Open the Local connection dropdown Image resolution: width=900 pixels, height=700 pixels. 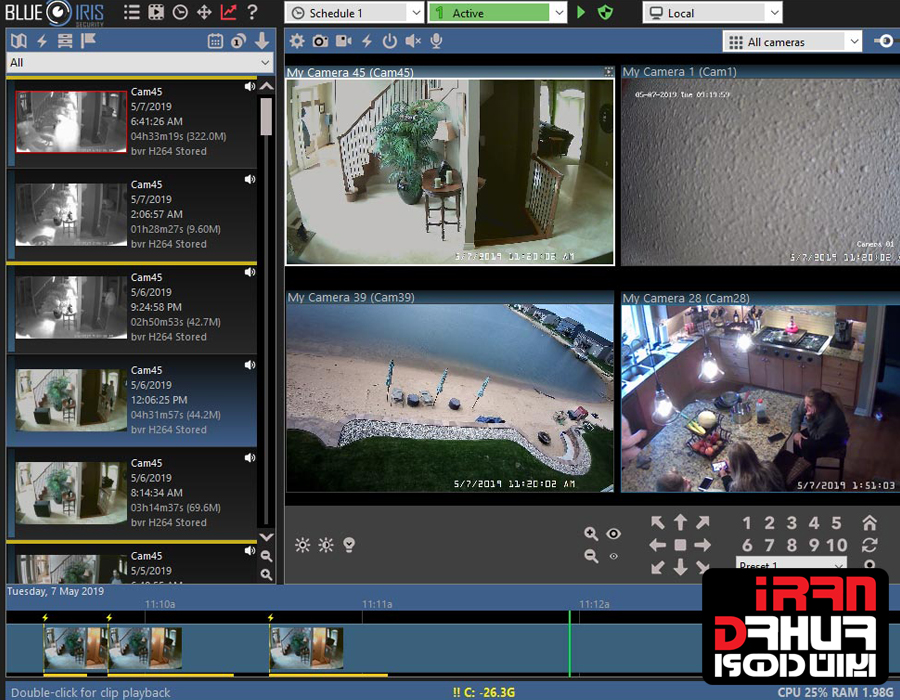[x=712, y=13]
